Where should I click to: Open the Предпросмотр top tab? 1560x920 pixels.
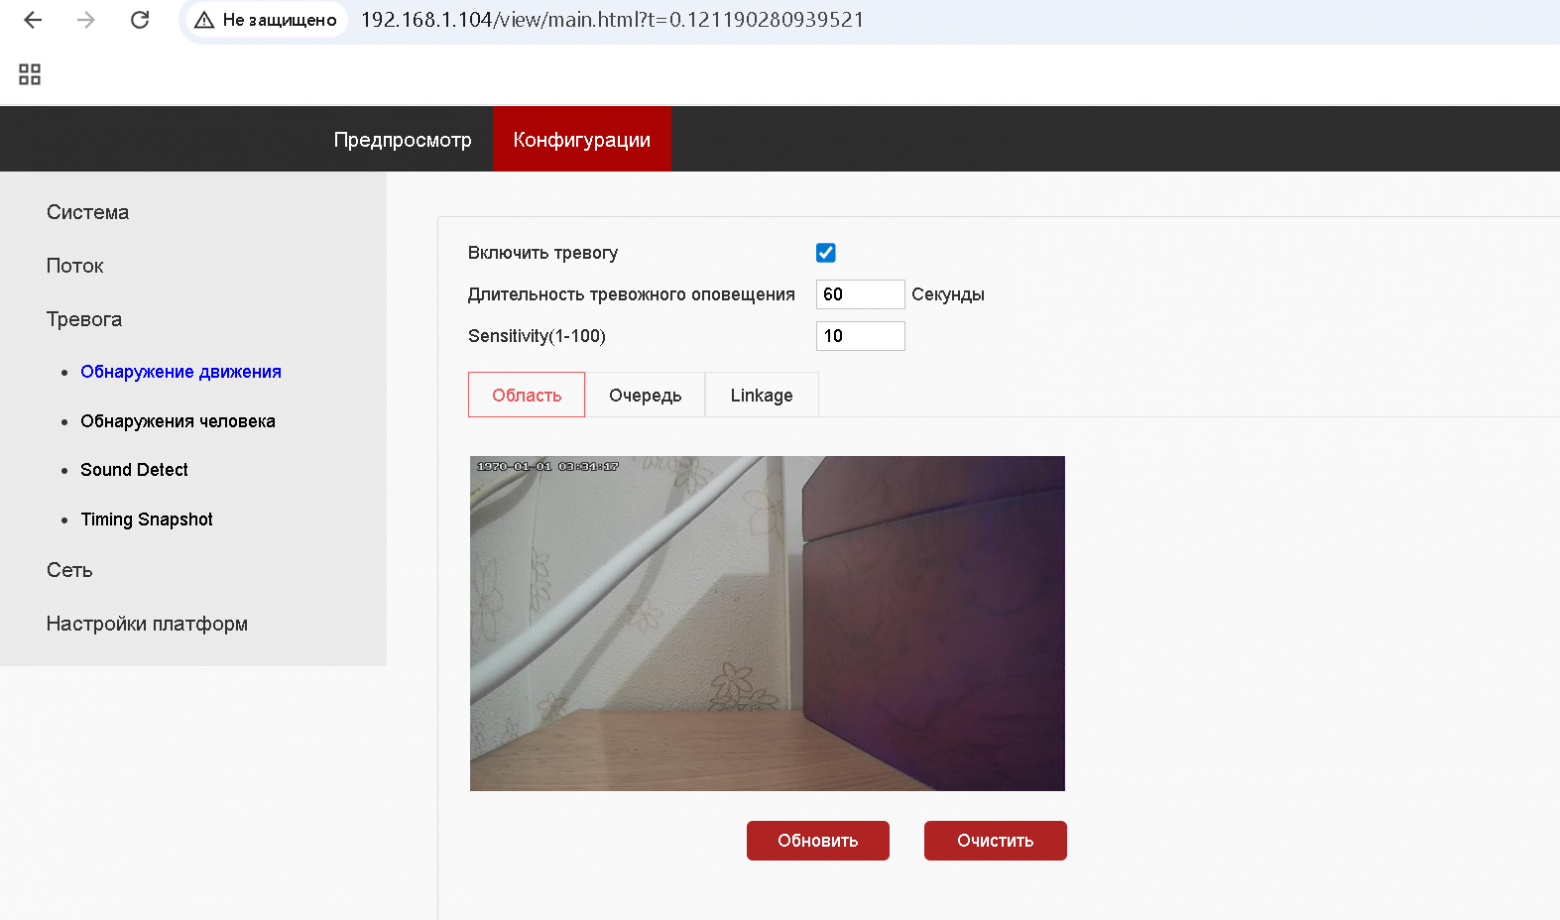pos(402,140)
